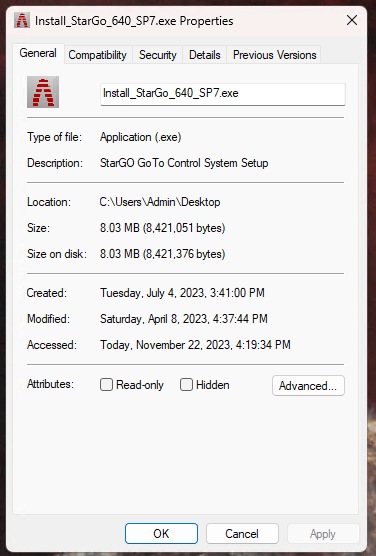Viewport: 376px width, 556px height.
Task: Click the large StarGo application icon
Action: pos(43,92)
